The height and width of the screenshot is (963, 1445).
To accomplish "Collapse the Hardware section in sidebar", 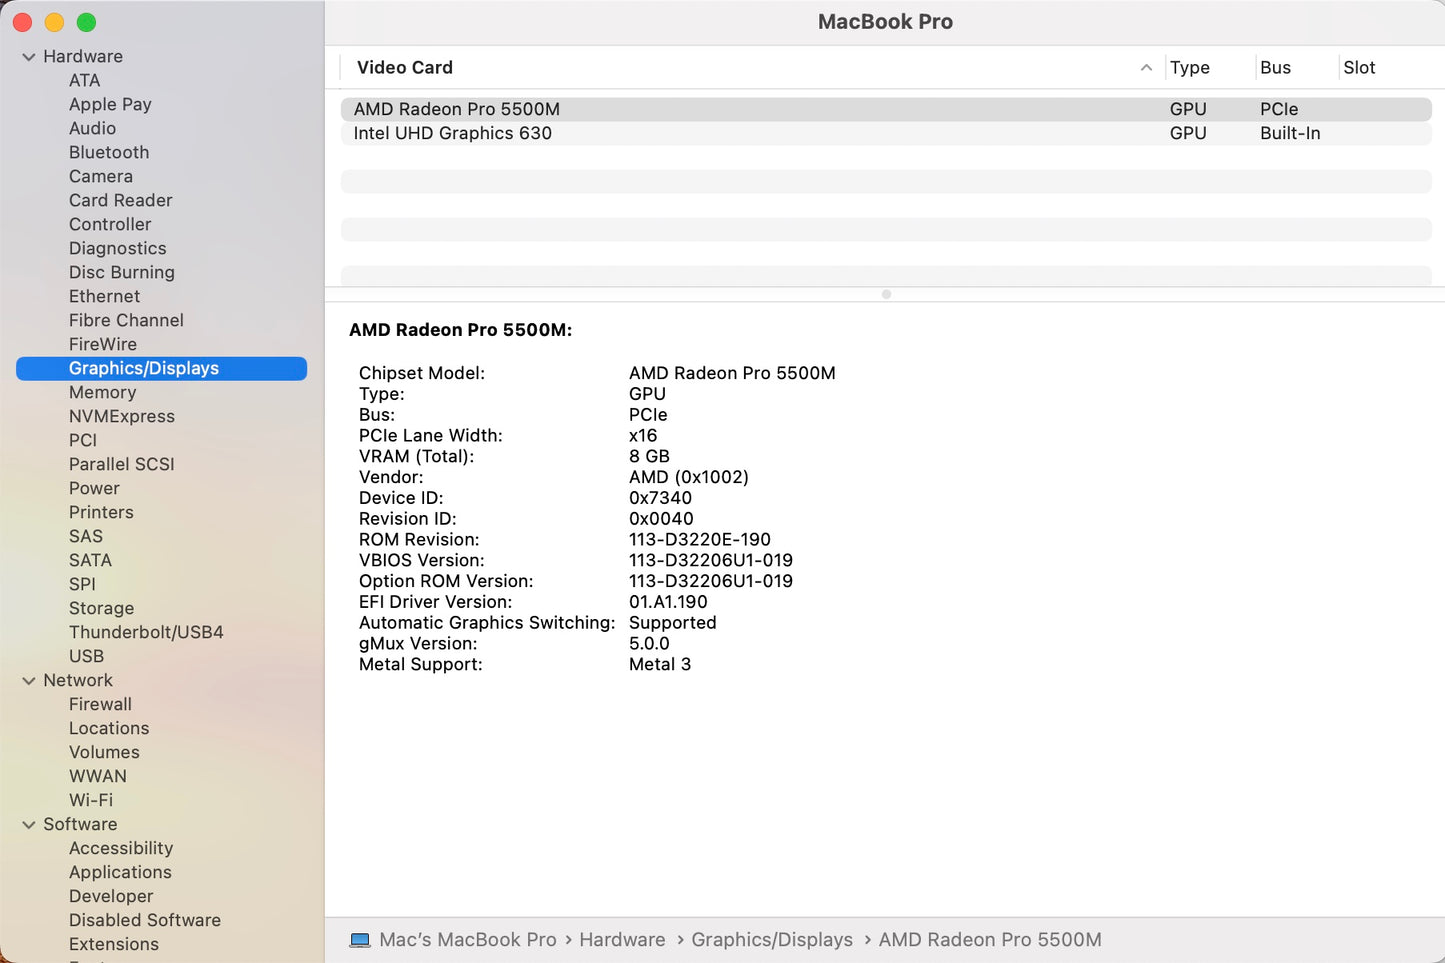I will (x=28, y=56).
